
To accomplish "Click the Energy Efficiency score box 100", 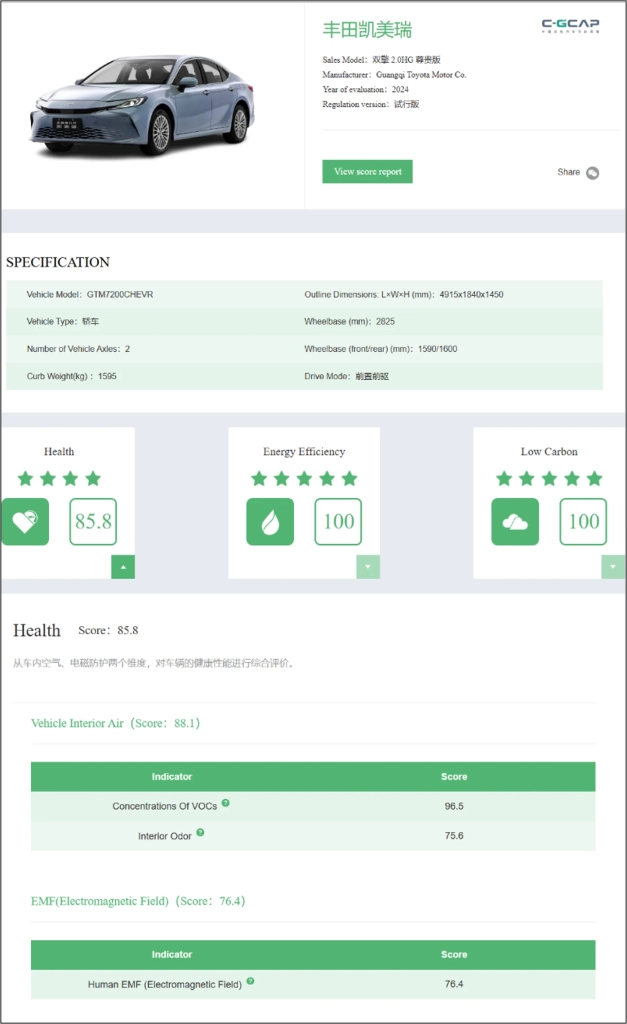I will tap(338, 521).
